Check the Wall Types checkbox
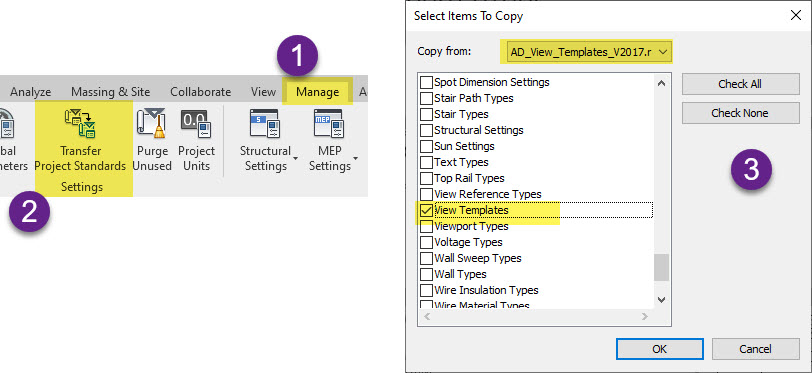 coord(426,274)
